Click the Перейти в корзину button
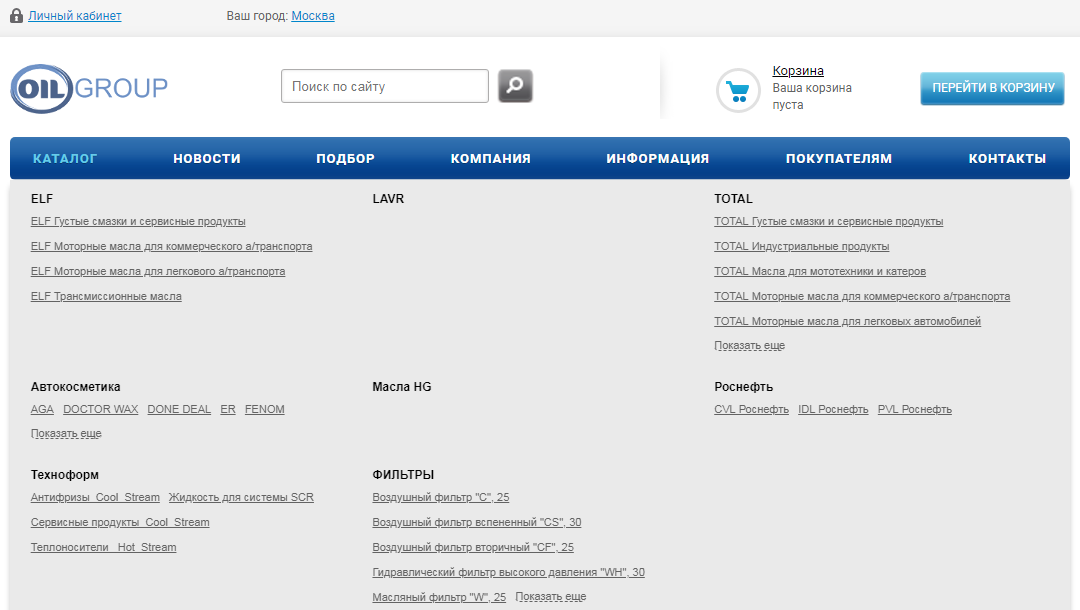 (x=993, y=88)
